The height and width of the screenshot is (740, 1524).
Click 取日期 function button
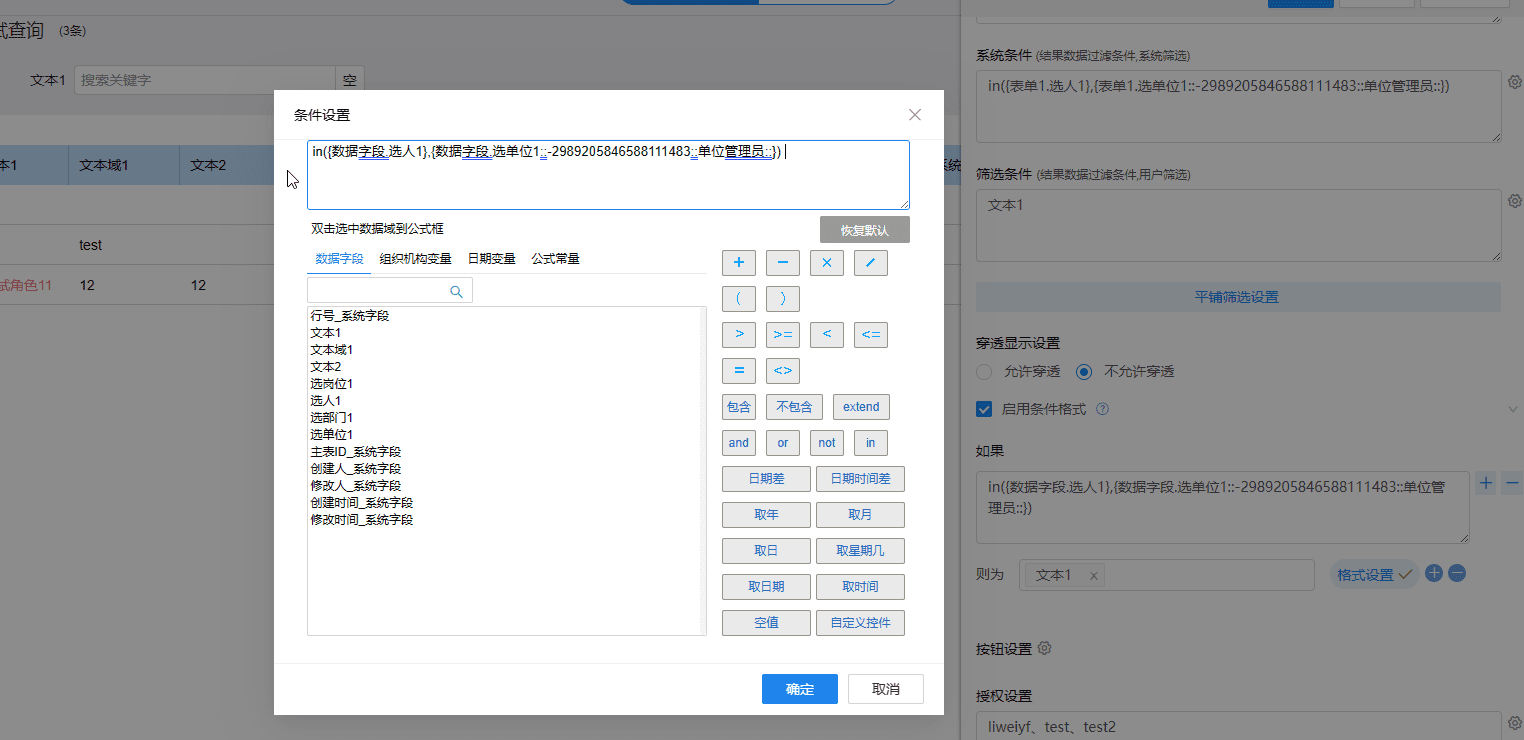coord(766,587)
